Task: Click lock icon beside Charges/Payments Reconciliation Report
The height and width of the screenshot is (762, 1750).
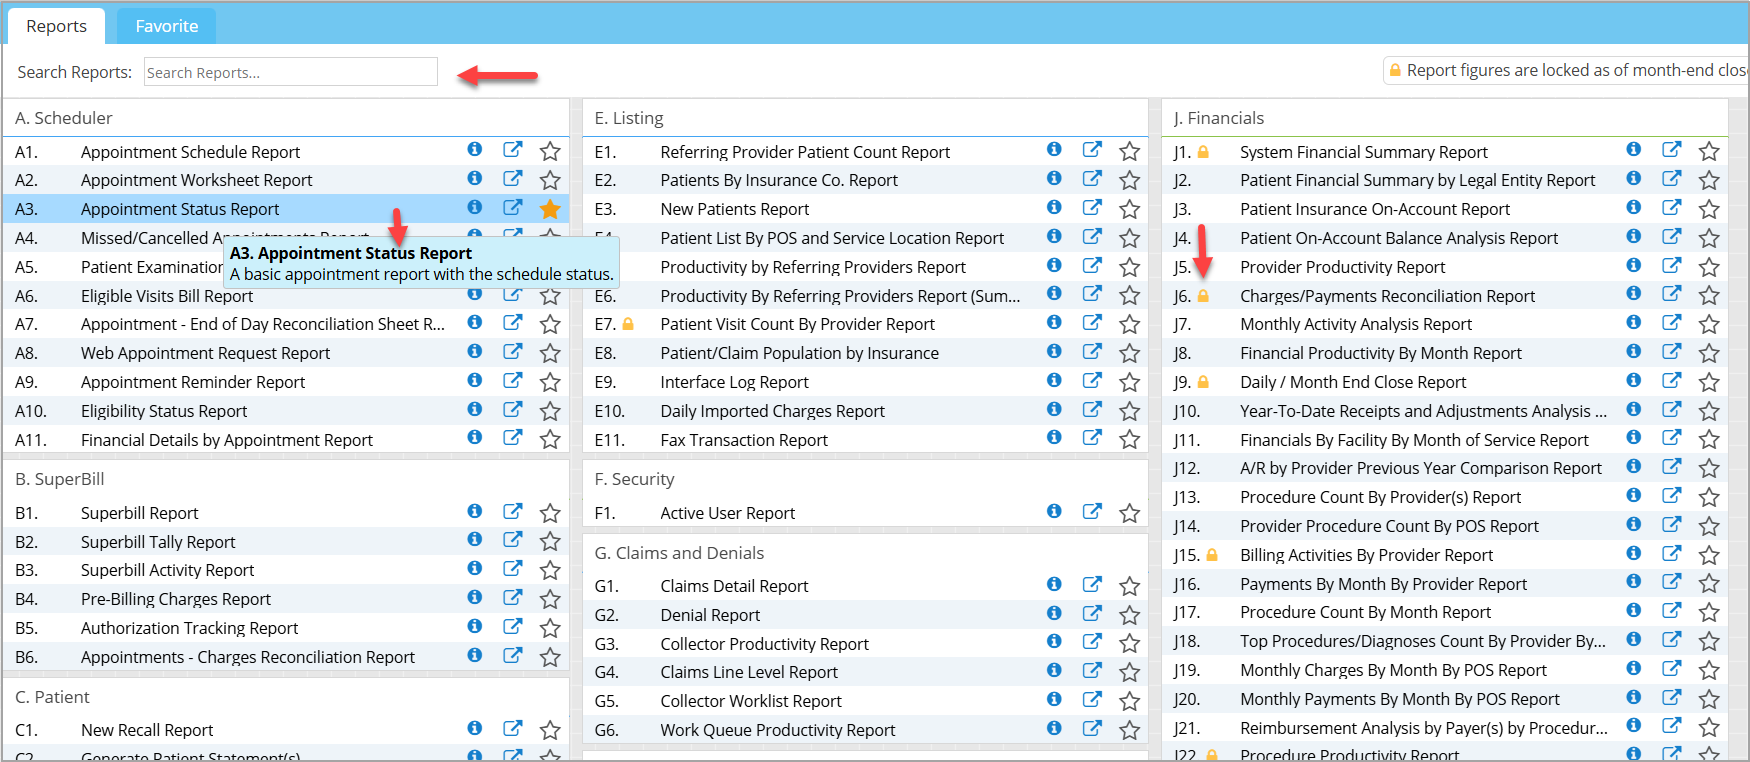Action: click(1203, 296)
